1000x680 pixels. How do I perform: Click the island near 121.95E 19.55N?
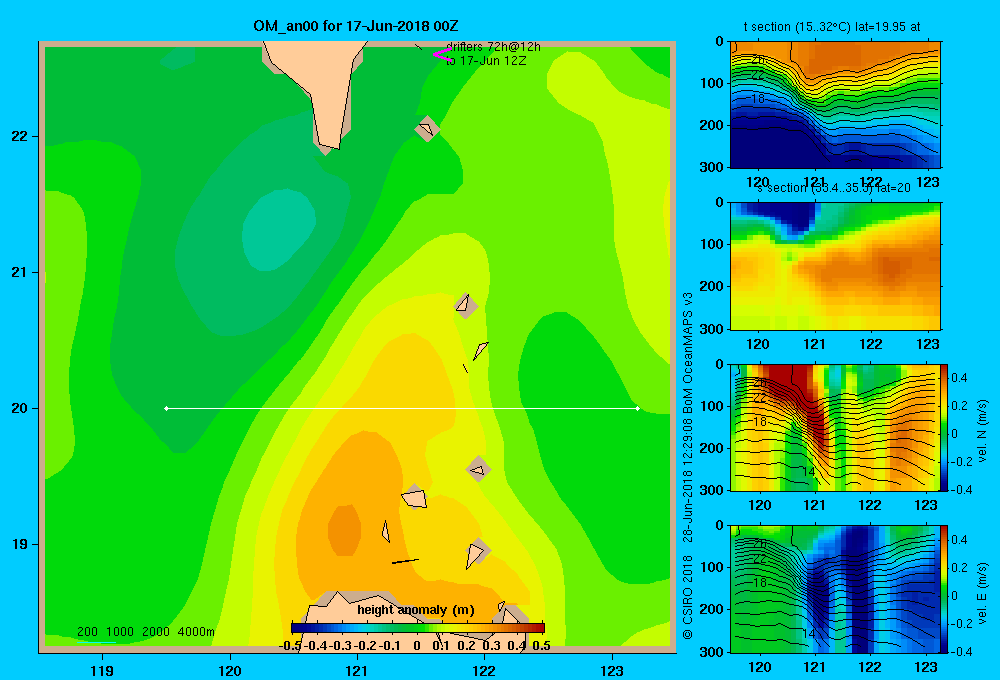(478, 470)
